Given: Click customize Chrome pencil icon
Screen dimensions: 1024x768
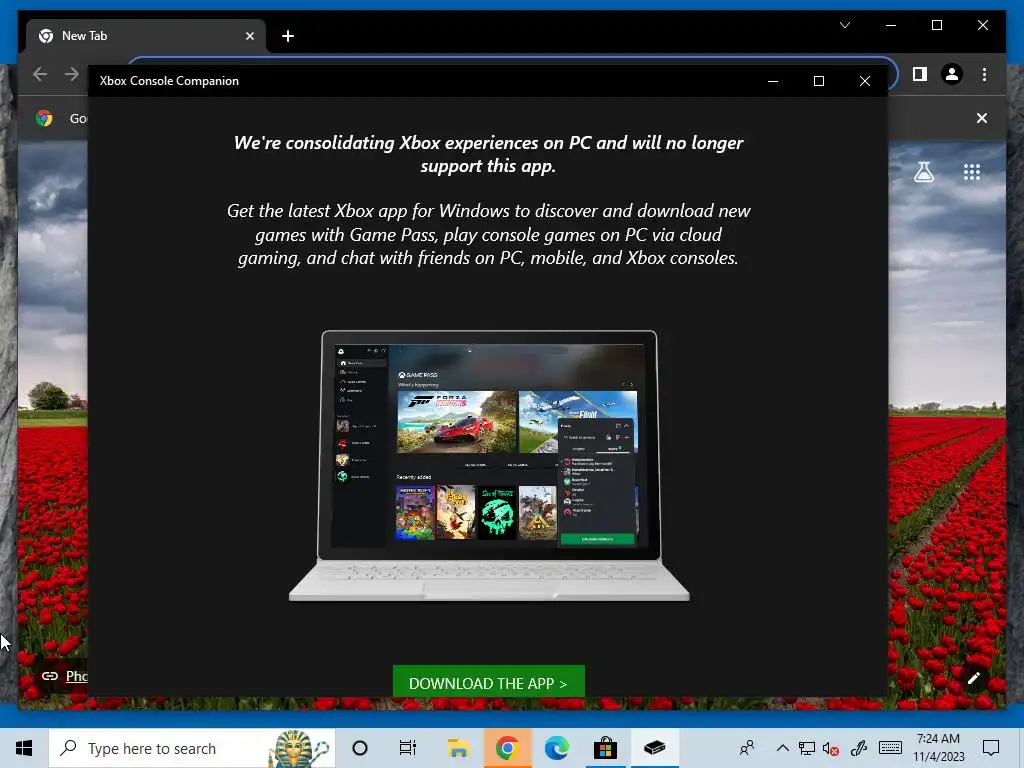Looking at the screenshot, I should pyautogui.click(x=974, y=678).
